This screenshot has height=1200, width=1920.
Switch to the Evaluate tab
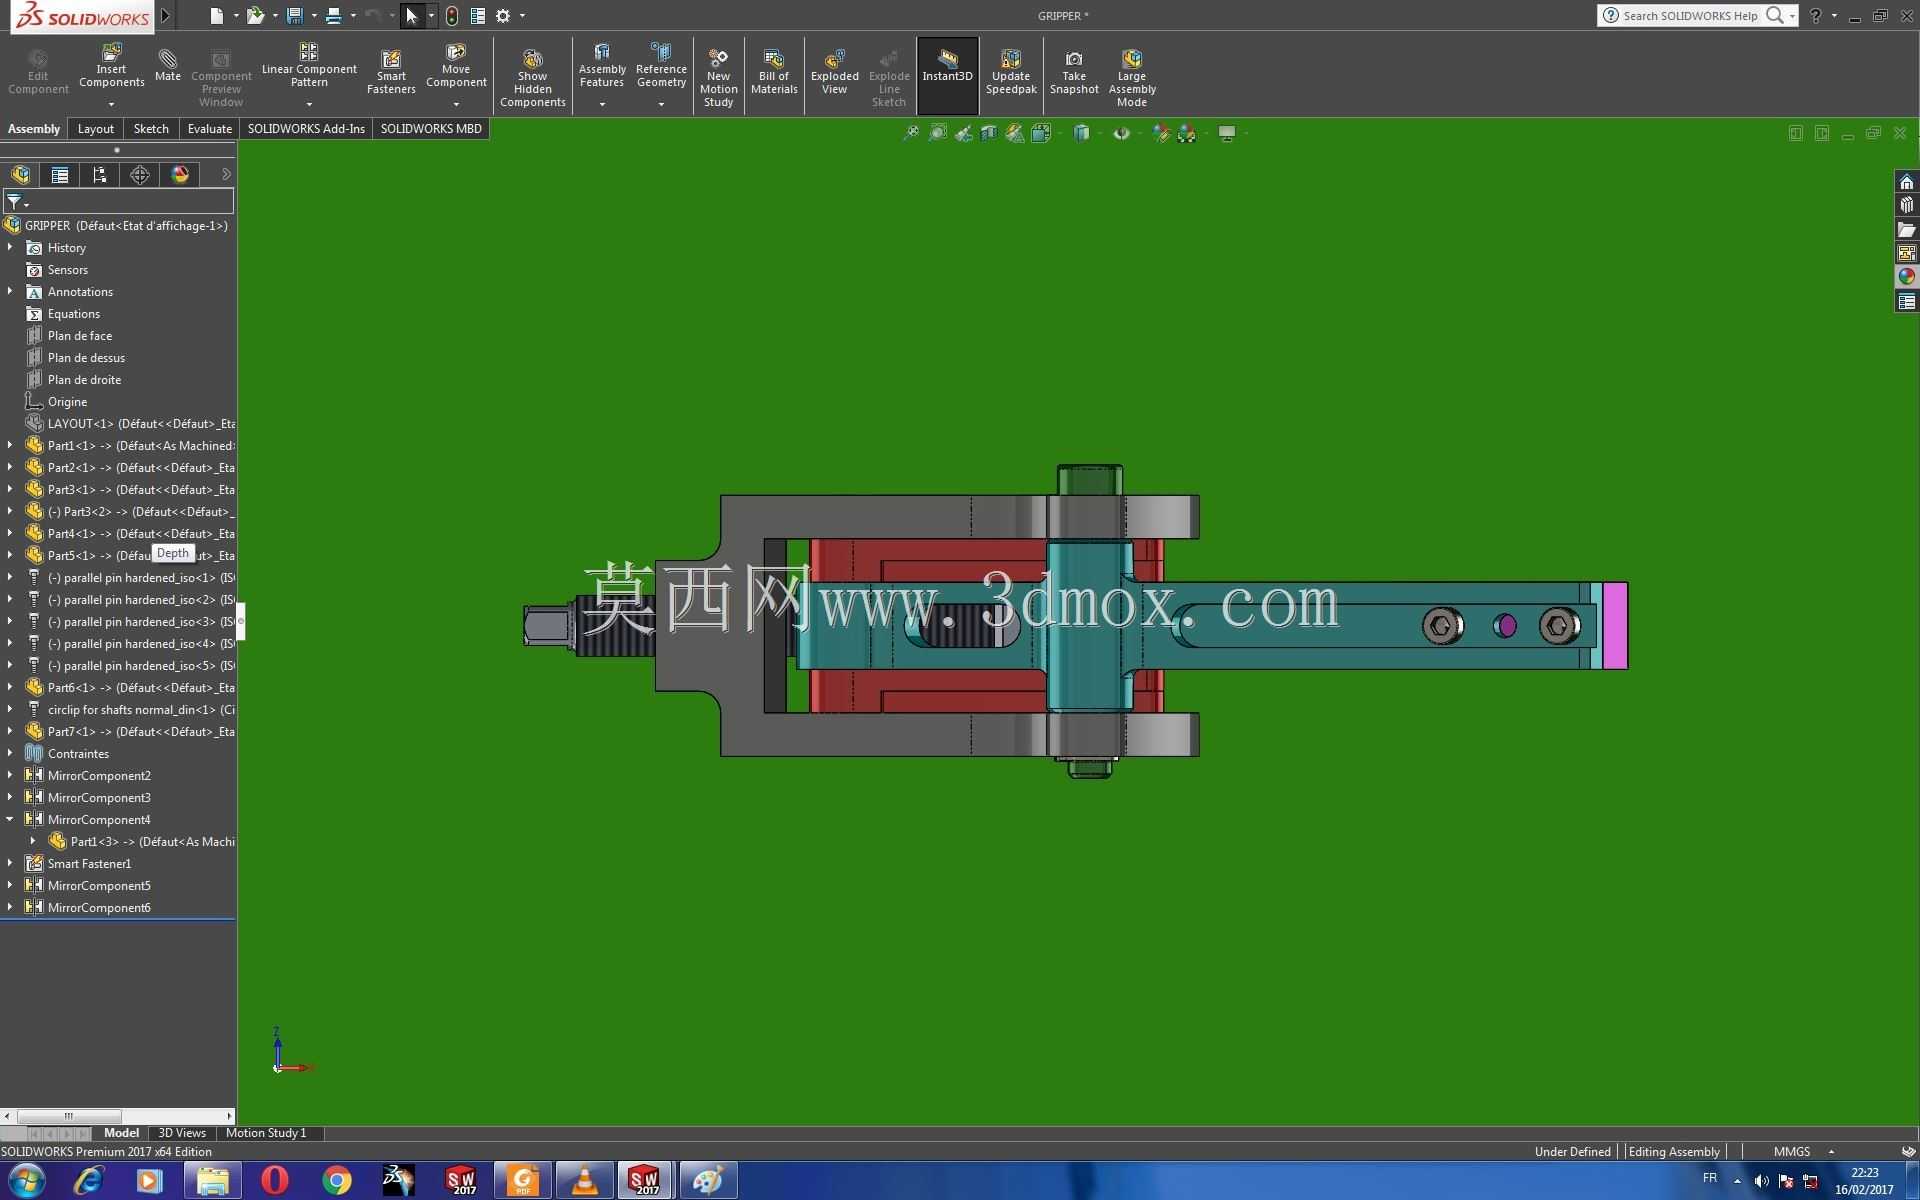point(210,129)
